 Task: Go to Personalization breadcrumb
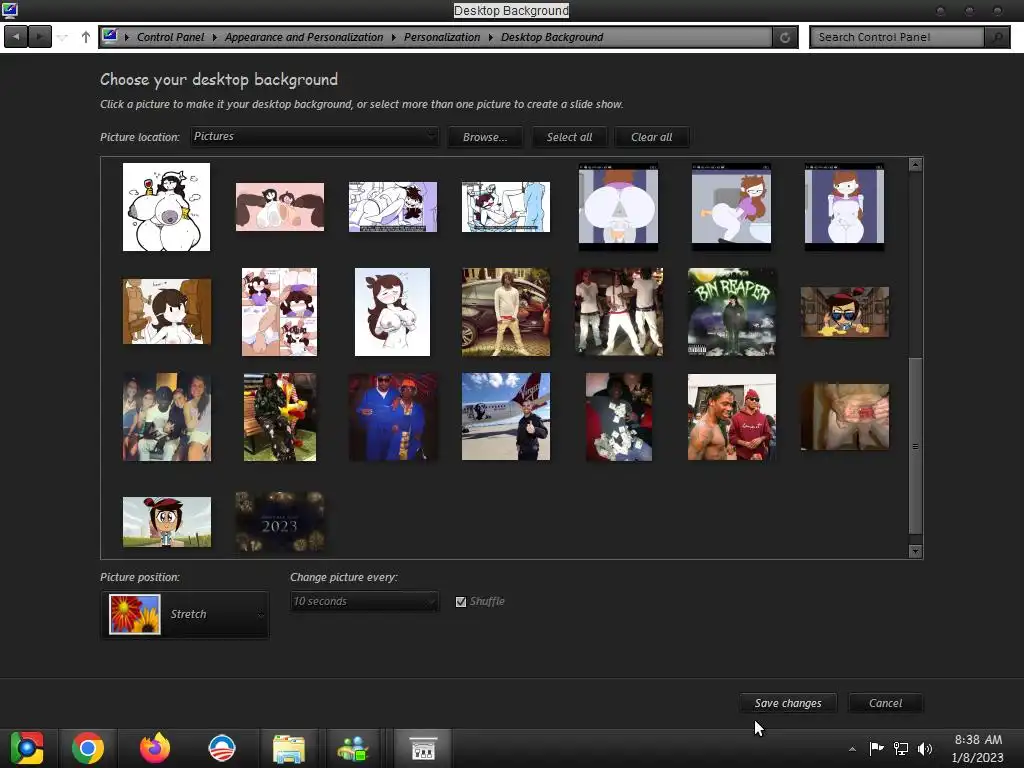441,37
